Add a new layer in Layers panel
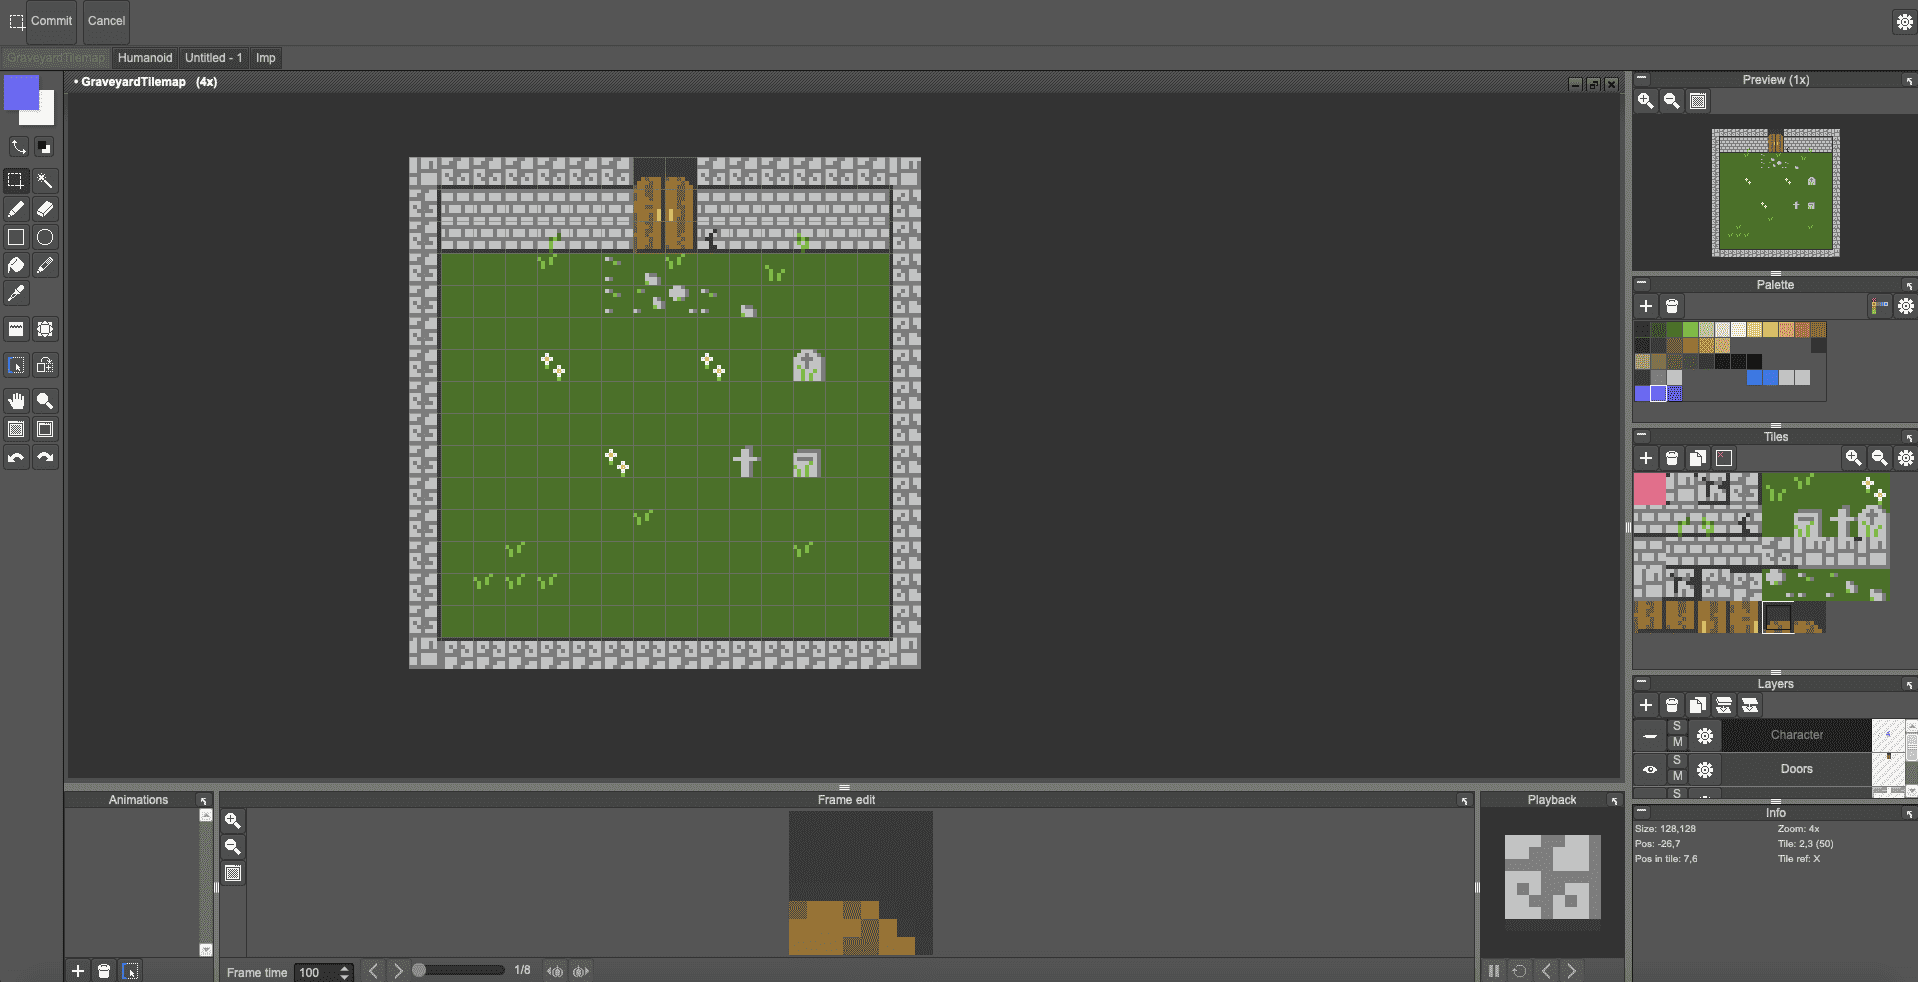 [x=1646, y=705]
